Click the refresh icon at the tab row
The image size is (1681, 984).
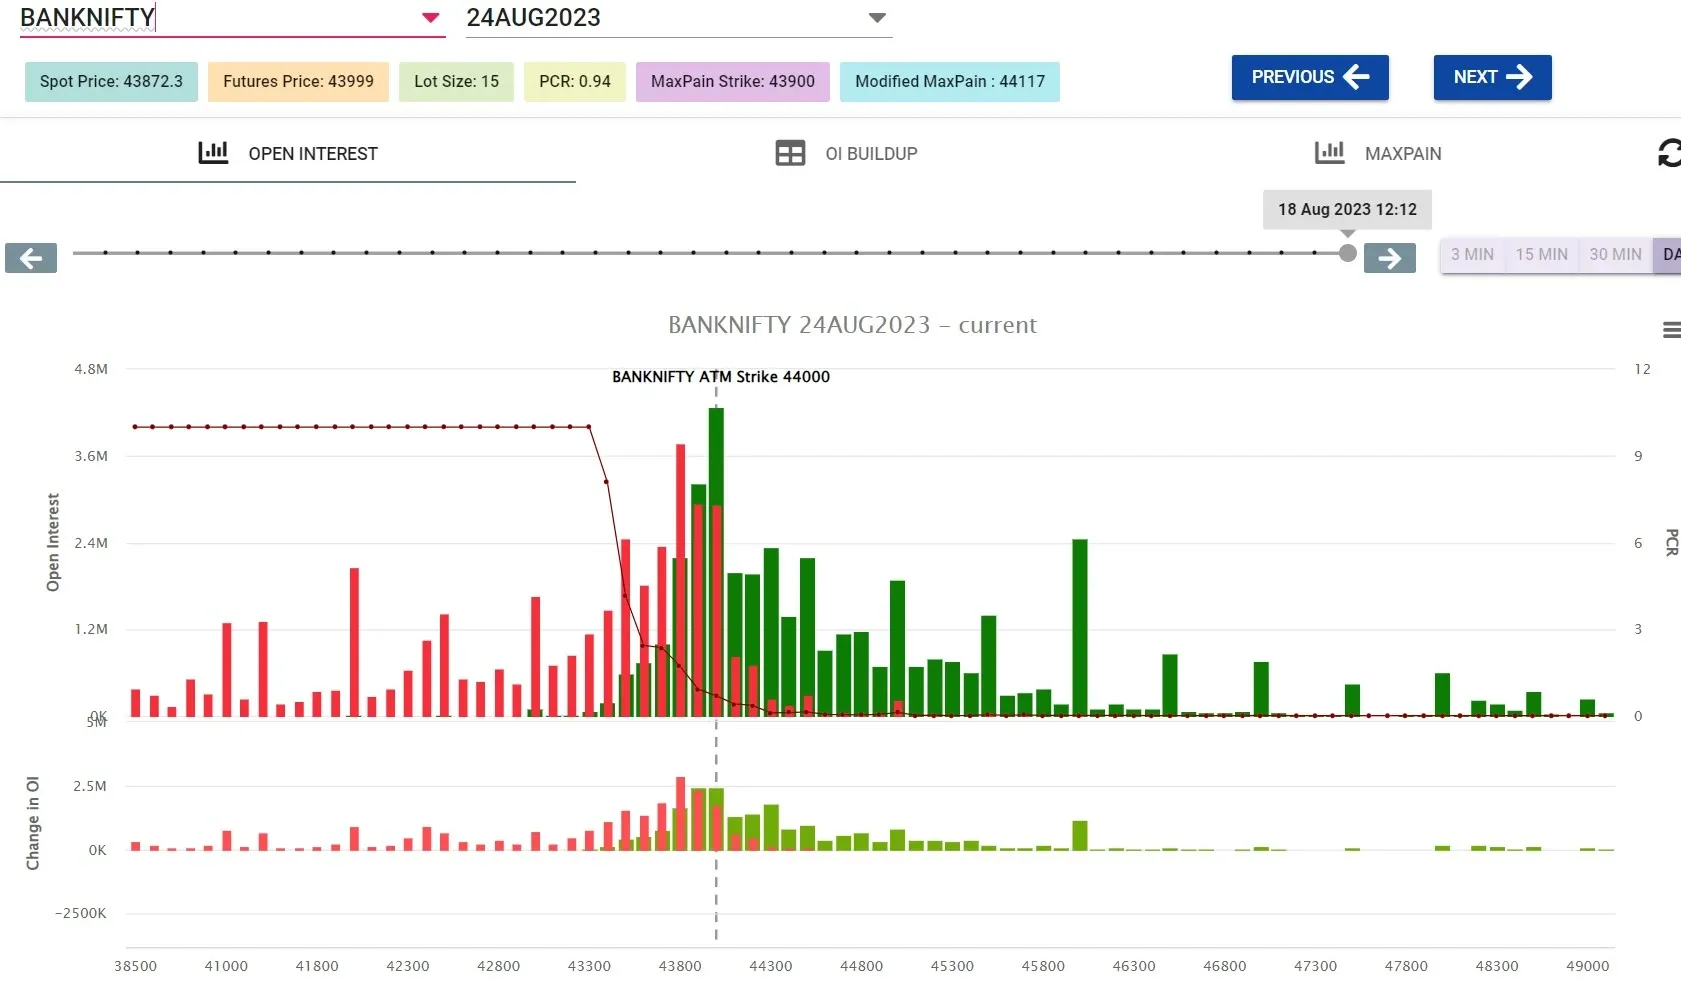1669,153
